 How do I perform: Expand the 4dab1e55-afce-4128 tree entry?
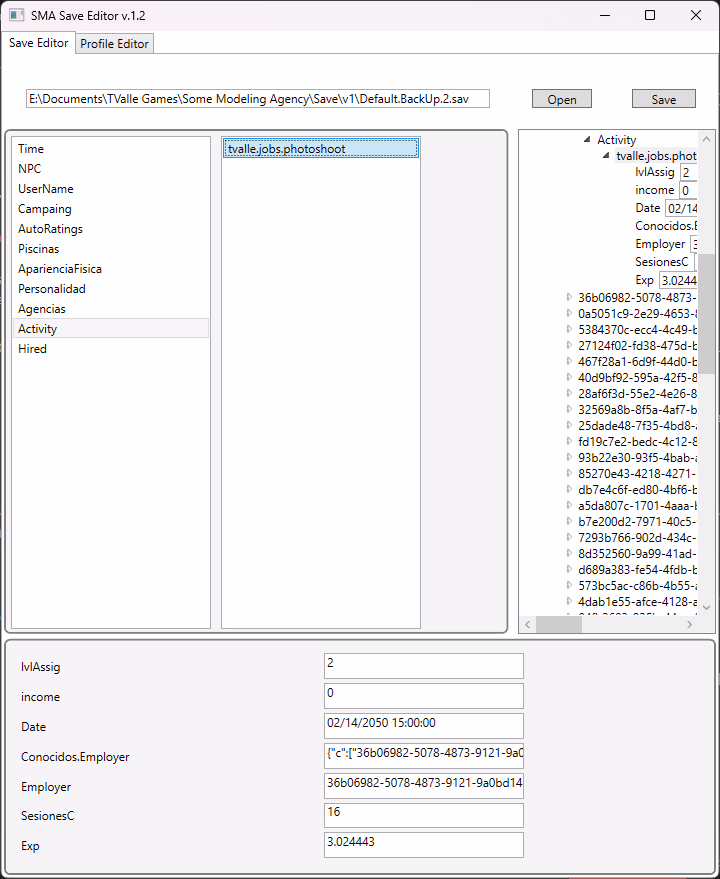pyautogui.click(x=570, y=602)
